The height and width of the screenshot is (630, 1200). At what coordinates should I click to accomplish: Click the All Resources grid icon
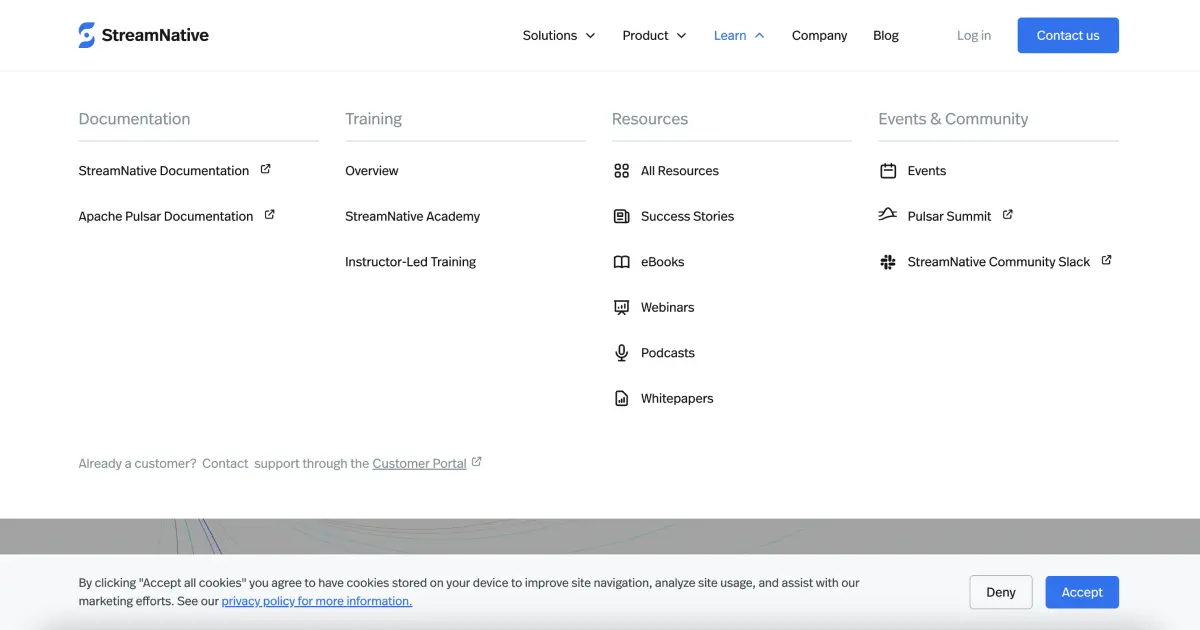(x=621, y=171)
